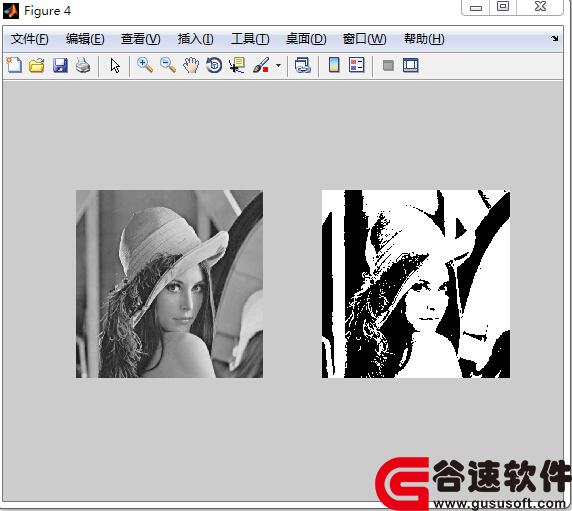Show plot tools and dock figure
Viewport: 572px width, 511px height.
tap(411, 66)
